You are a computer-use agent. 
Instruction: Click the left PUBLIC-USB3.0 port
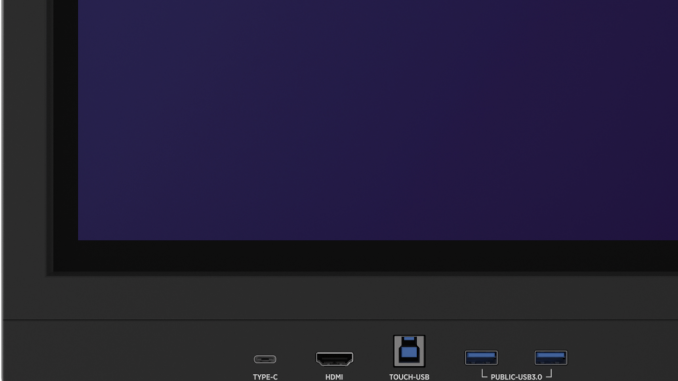[481, 358]
